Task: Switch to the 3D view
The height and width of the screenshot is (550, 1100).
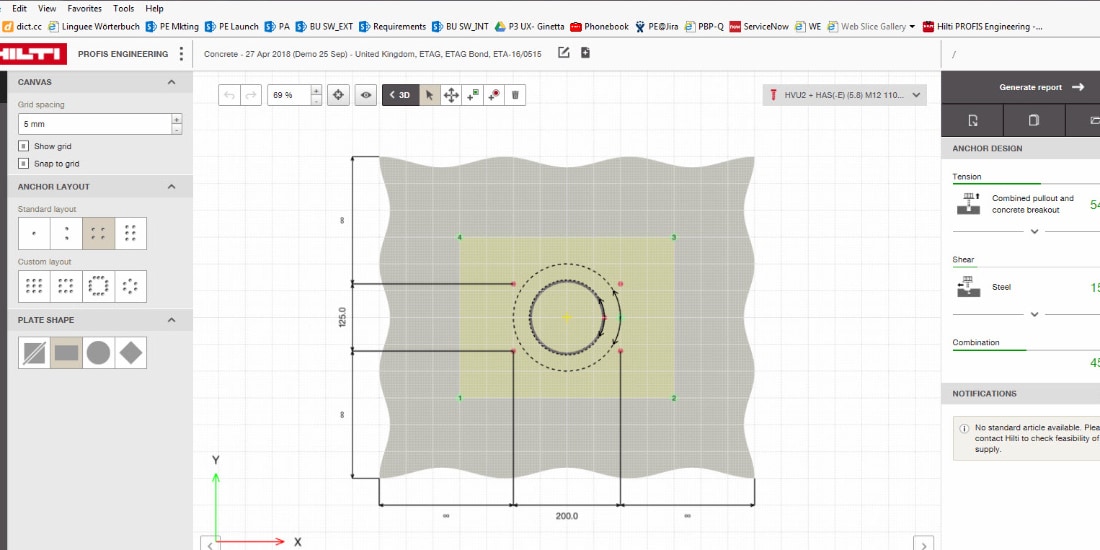Action: click(400, 95)
